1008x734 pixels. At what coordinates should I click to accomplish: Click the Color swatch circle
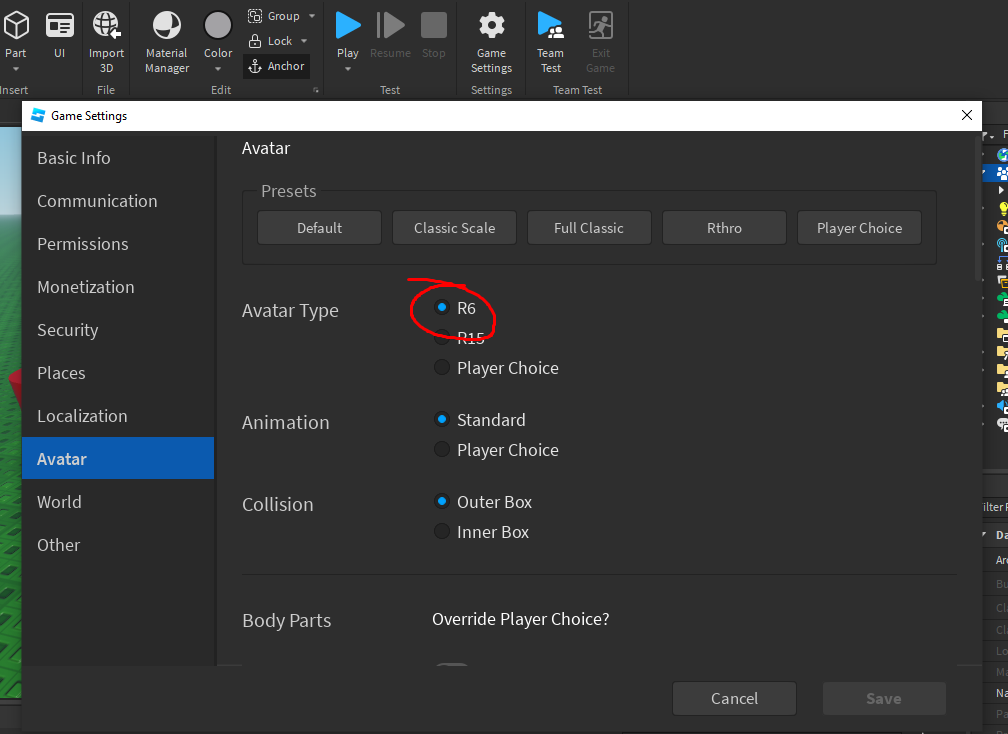click(218, 25)
